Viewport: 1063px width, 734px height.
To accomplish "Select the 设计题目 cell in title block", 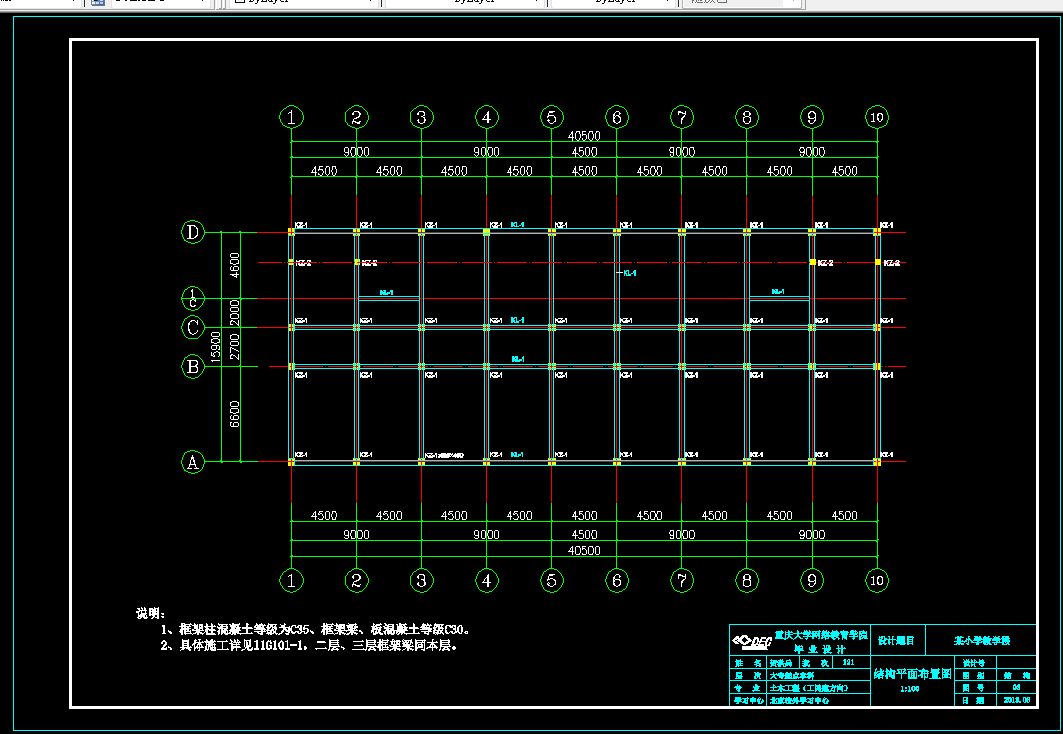I will pos(896,640).
